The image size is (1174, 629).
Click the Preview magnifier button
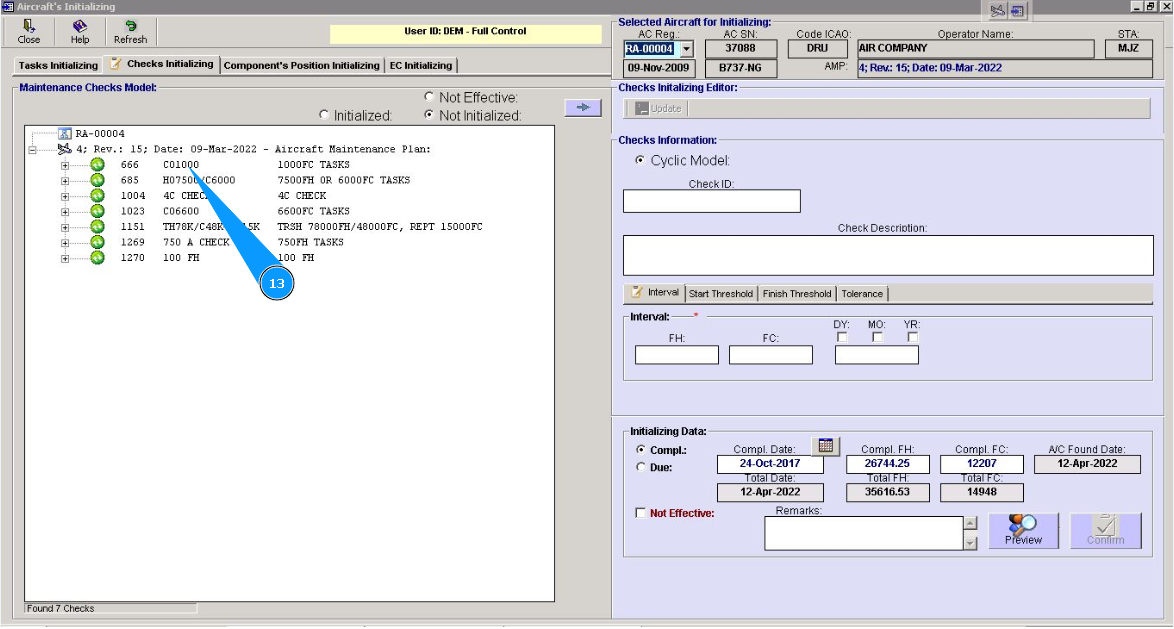pyautogui.click(x=1023, y=530)
